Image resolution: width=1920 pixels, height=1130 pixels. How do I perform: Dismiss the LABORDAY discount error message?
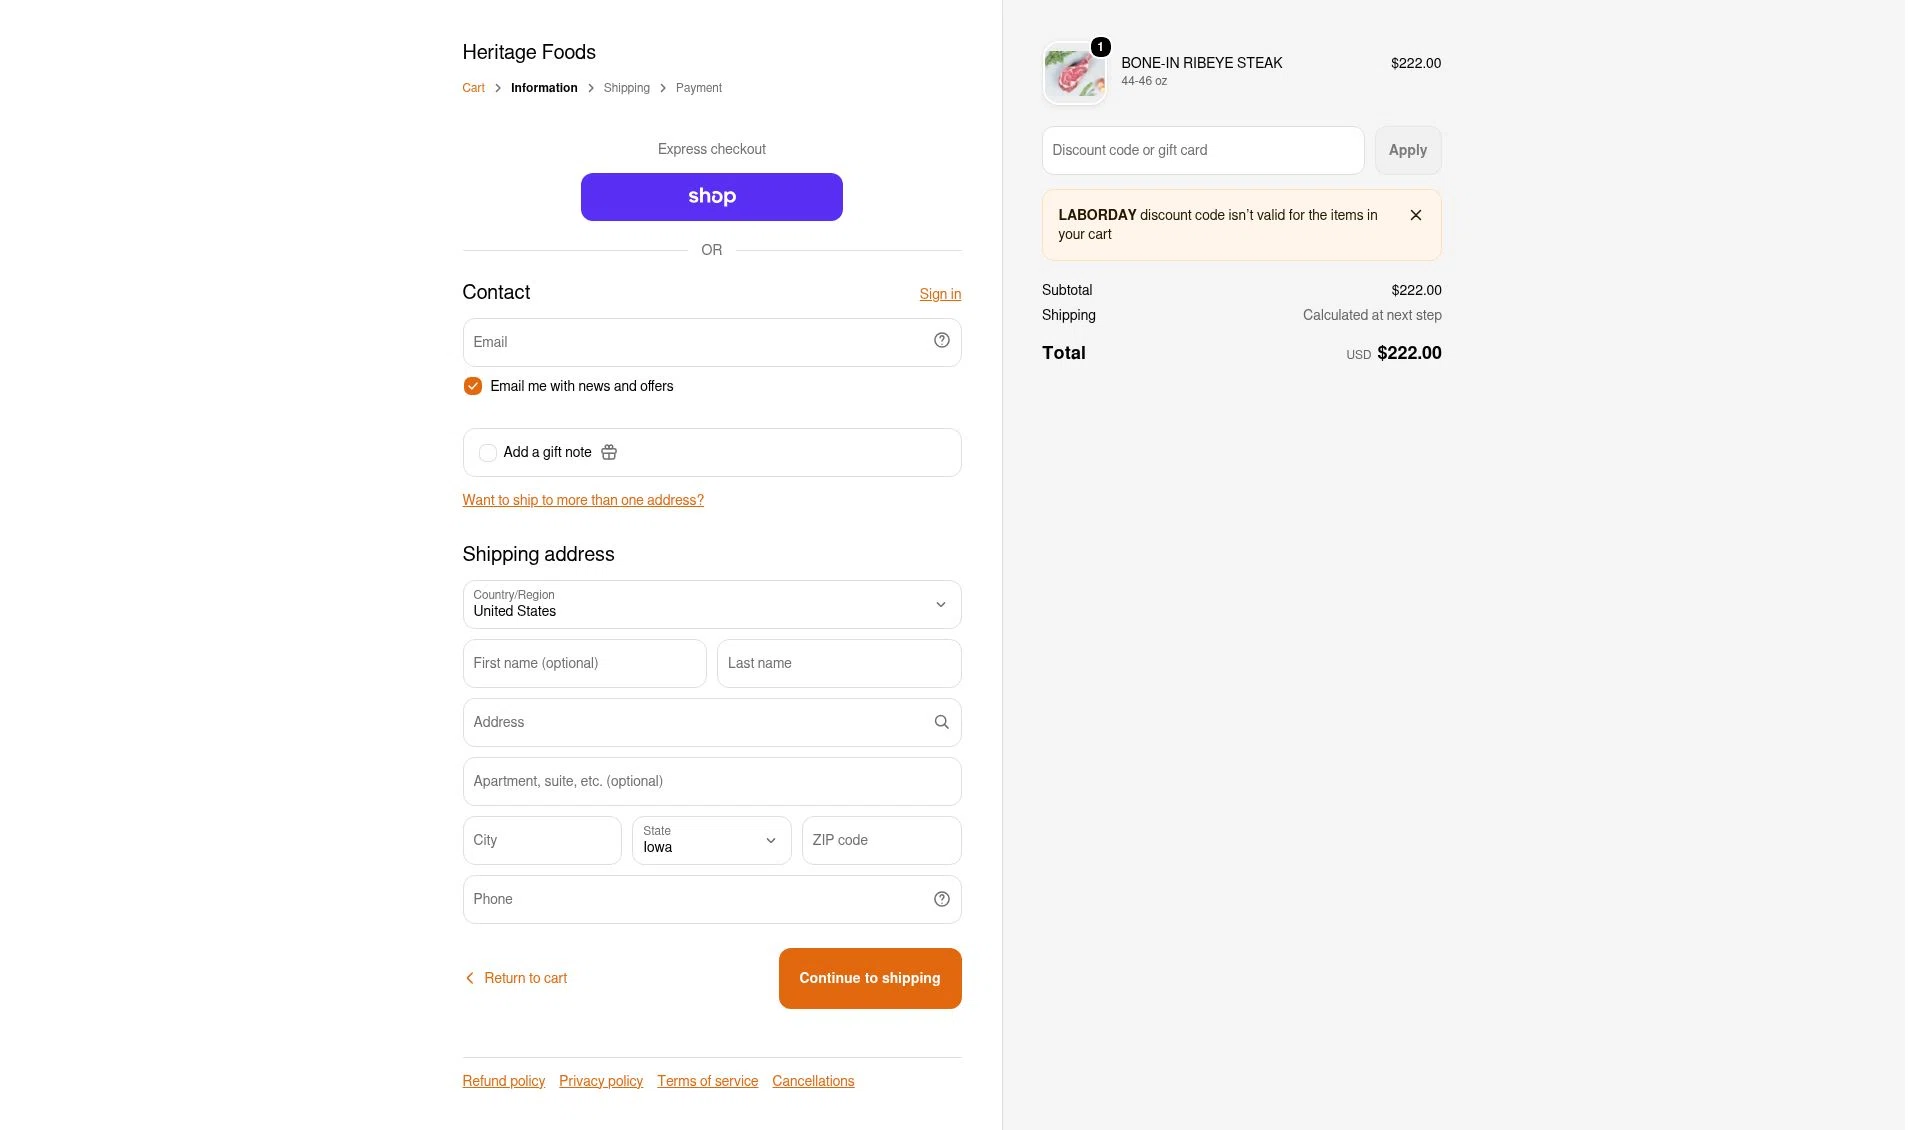point(1415,215)
